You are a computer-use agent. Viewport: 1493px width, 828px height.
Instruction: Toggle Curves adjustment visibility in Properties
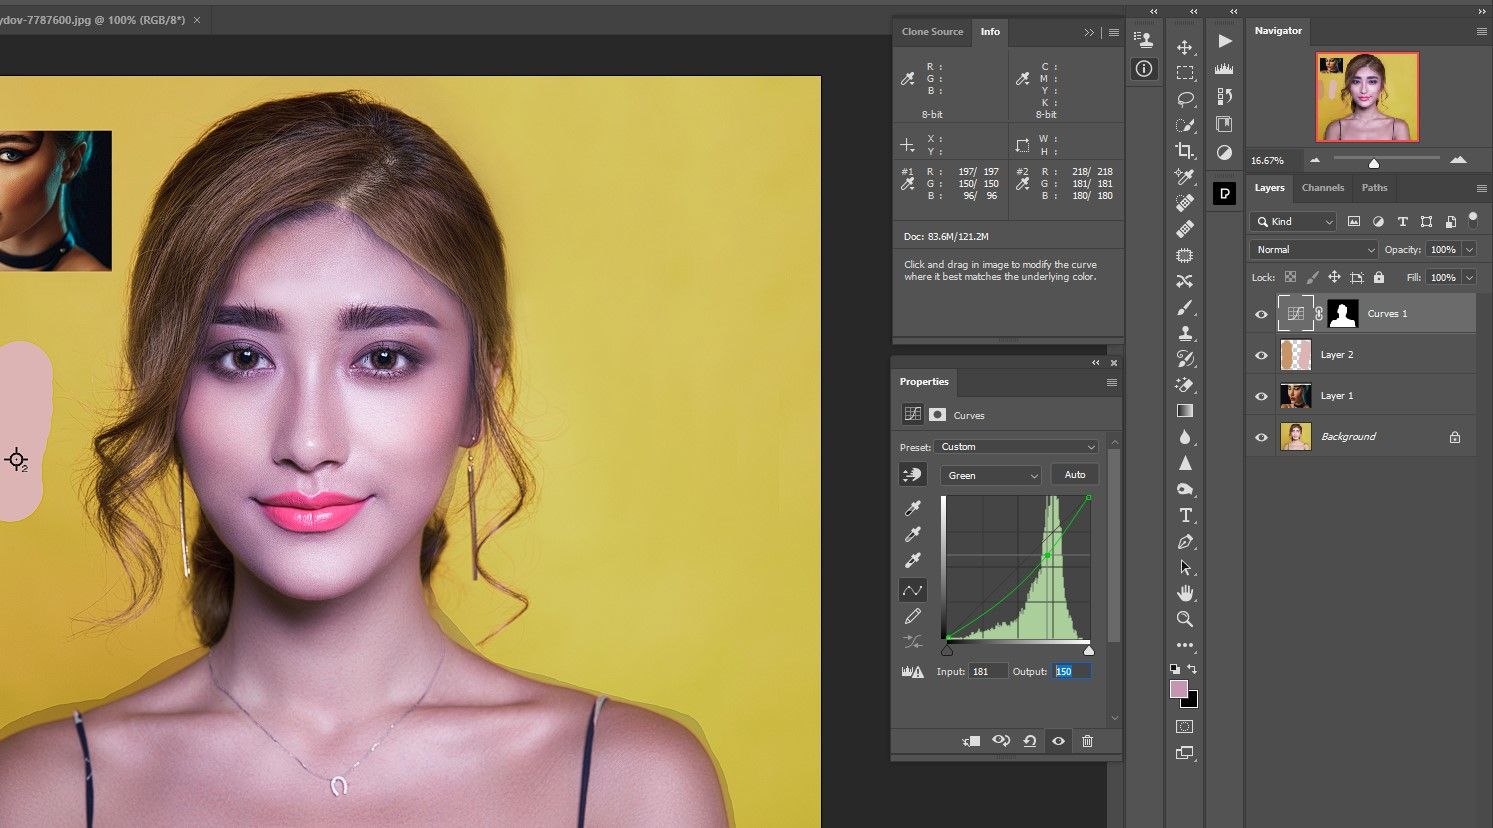[1058, 741]
